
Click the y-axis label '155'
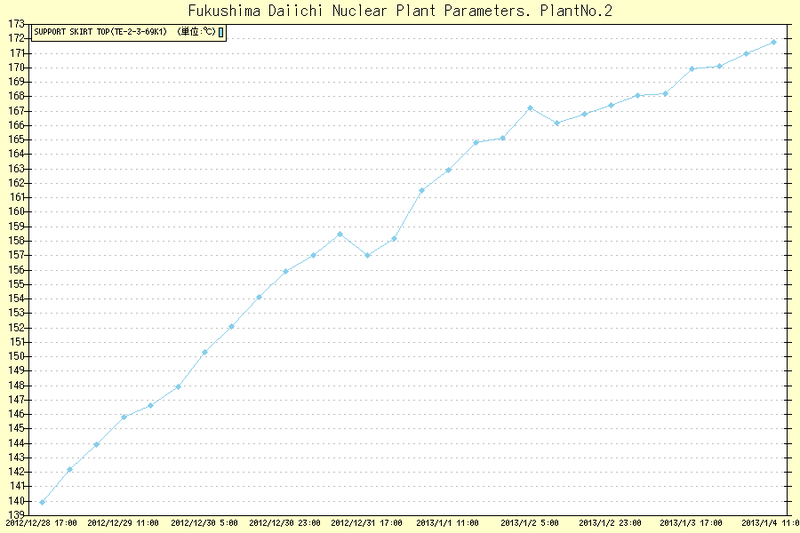(16, 284)
